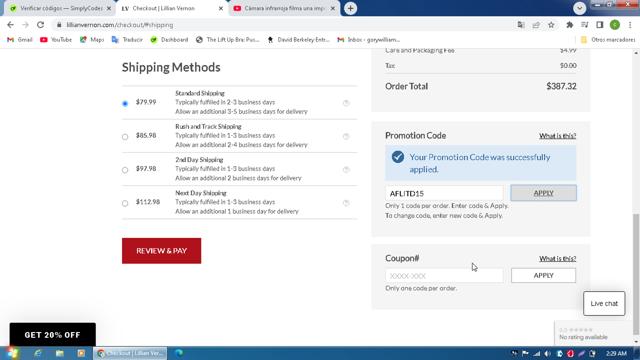Open the Otros marcadores folder
The height and width of the screenshot is (360, 640).
click(x=608, y=40)
